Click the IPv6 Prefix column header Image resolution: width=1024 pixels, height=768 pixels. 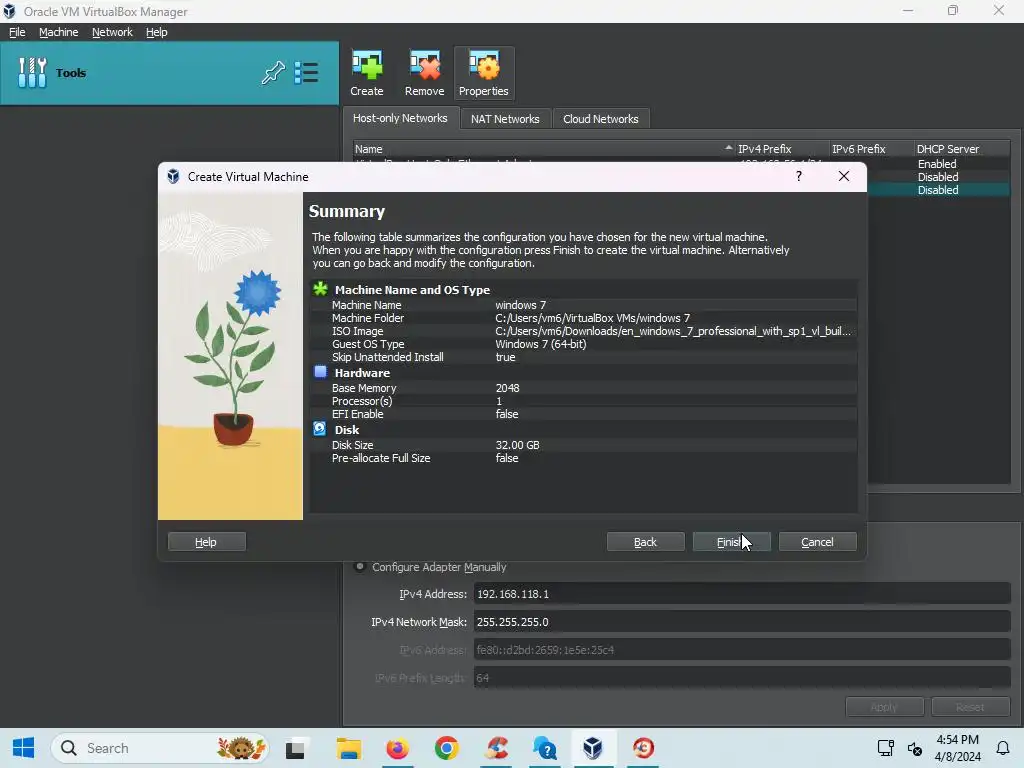(871, 149)
